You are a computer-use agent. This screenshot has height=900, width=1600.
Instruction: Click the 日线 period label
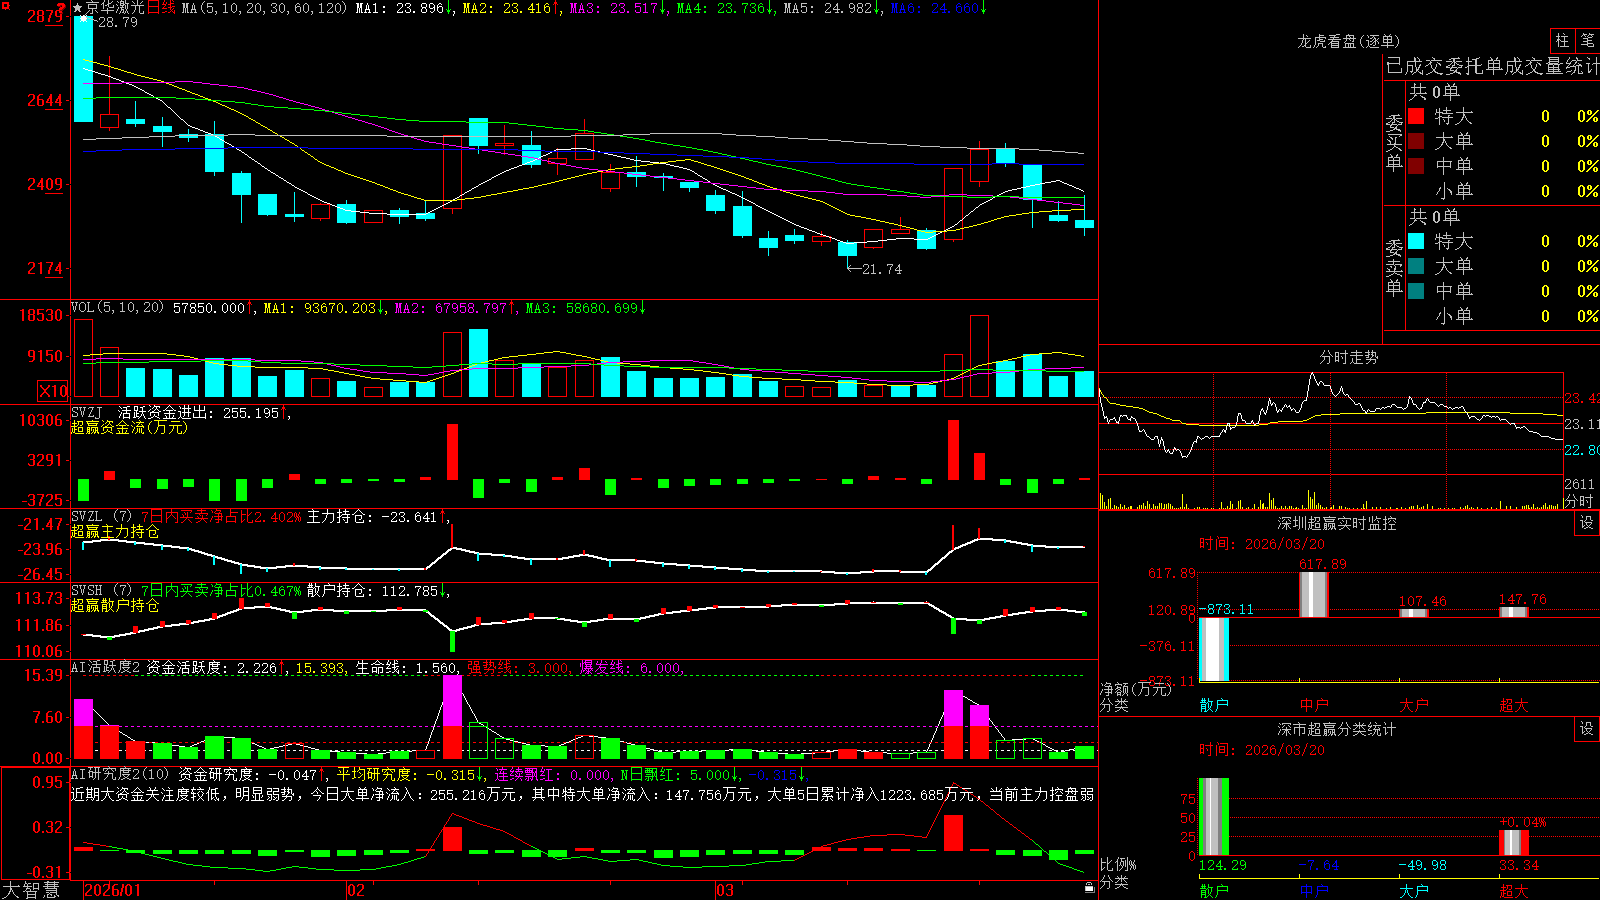[x=161, y=8]
